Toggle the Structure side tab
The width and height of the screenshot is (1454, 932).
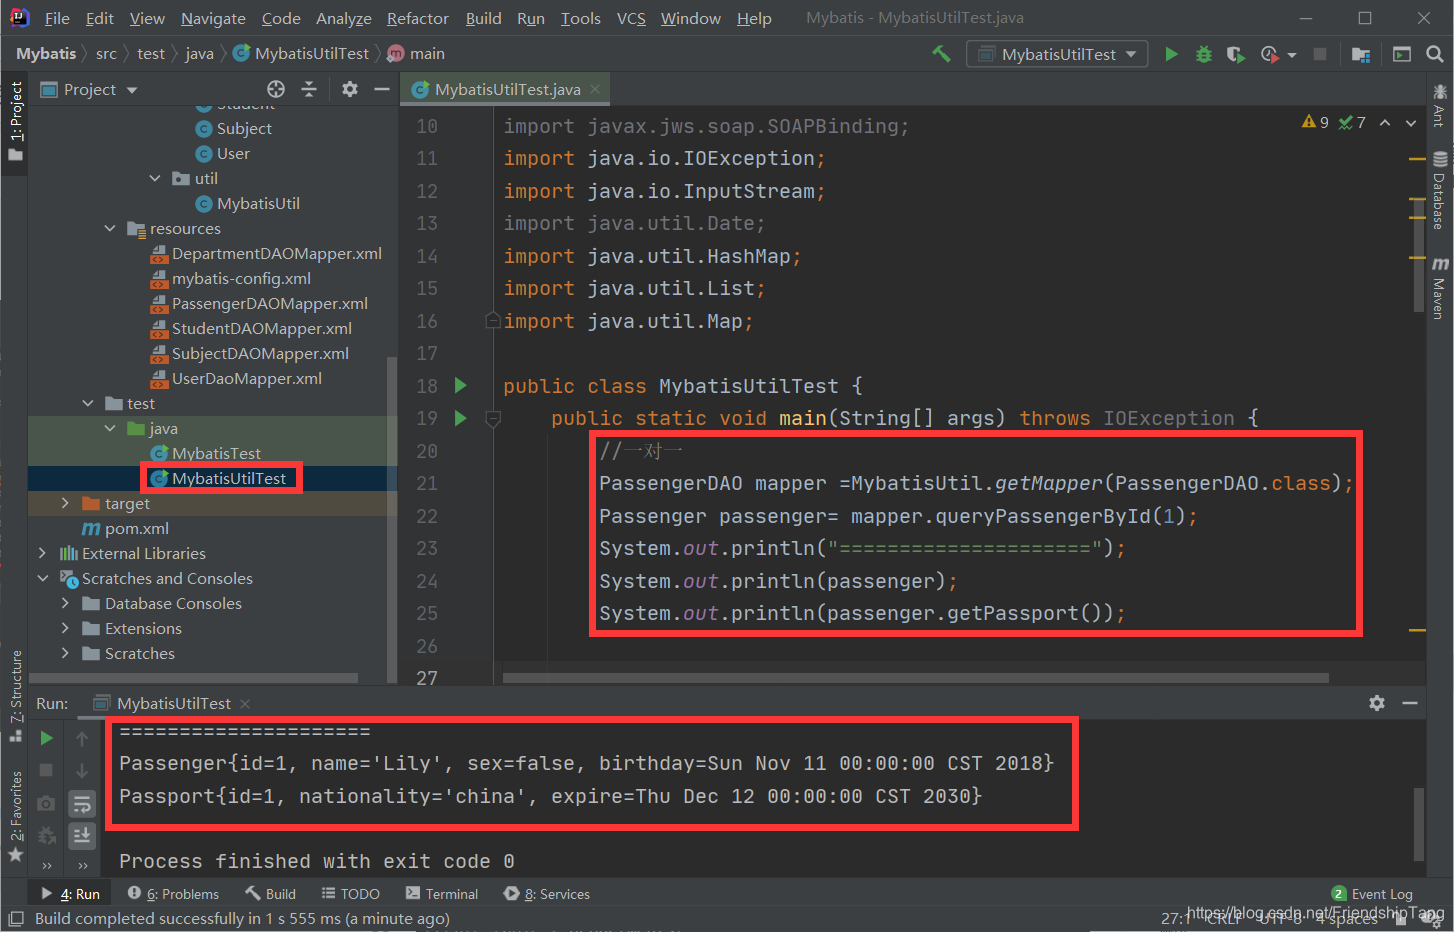(x=15, y=695)
